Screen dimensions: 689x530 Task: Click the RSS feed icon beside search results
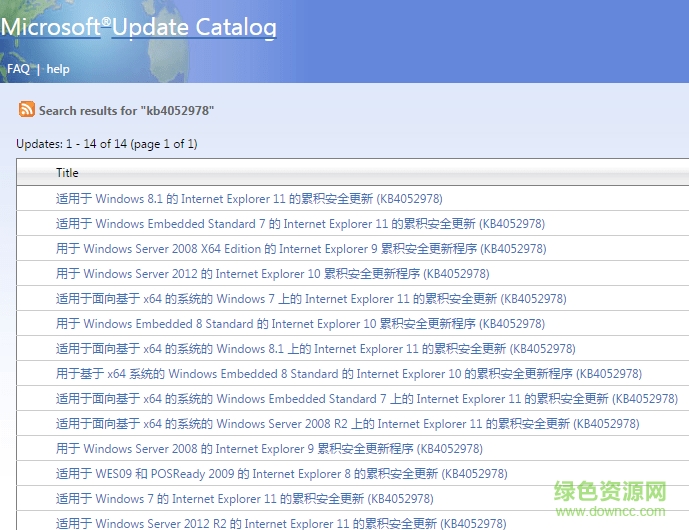tap(26, 109)
